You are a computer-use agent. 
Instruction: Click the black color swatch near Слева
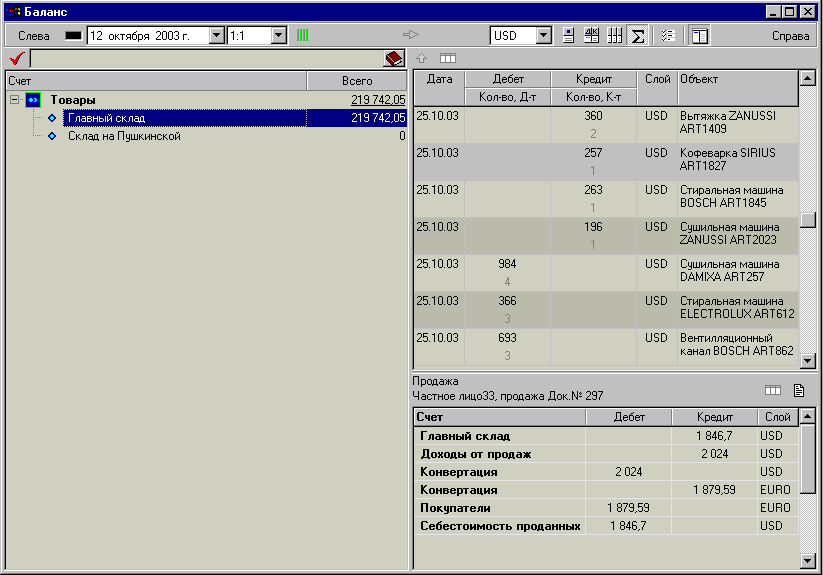coord(73,36)
